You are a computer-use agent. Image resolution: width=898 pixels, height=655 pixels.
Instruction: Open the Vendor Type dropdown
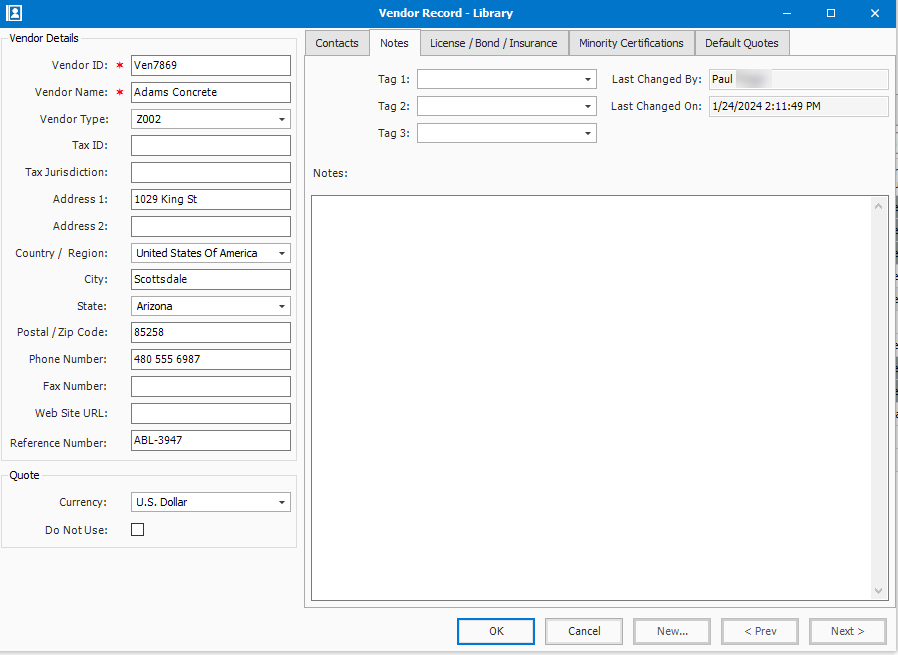(x=282, y=119)
